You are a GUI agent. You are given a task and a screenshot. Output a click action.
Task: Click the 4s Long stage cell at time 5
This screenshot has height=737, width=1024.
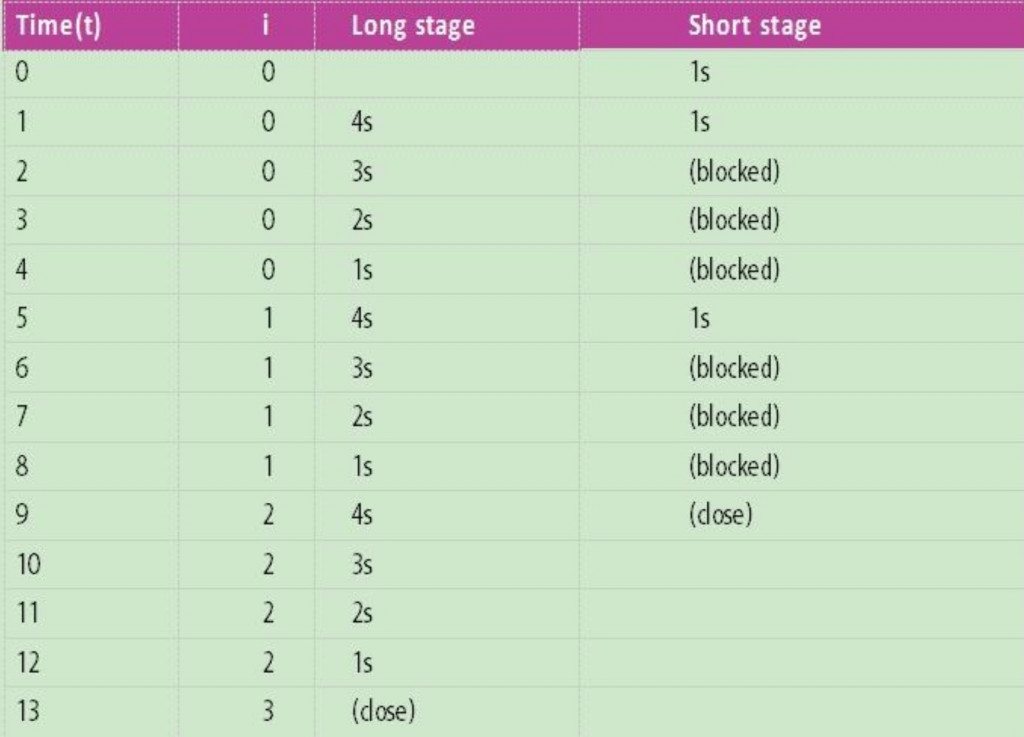[362, 320]
